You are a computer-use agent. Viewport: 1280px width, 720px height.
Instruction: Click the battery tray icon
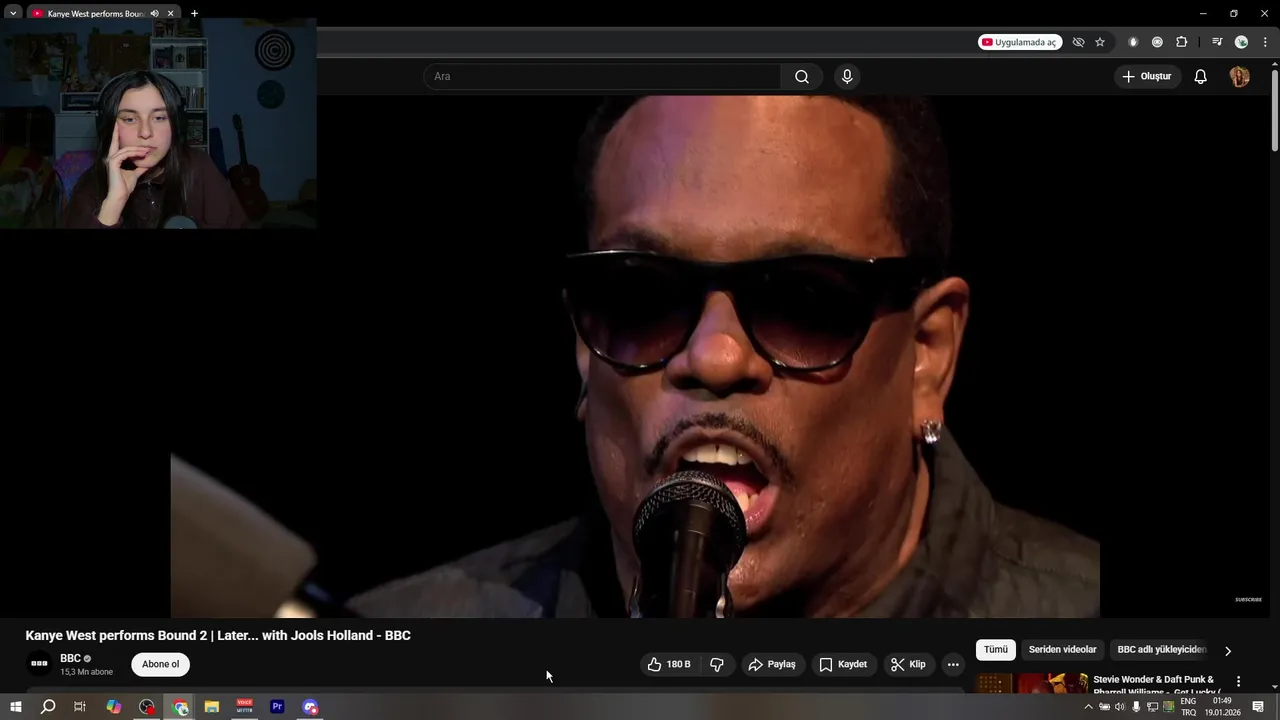coord(1104,707)
